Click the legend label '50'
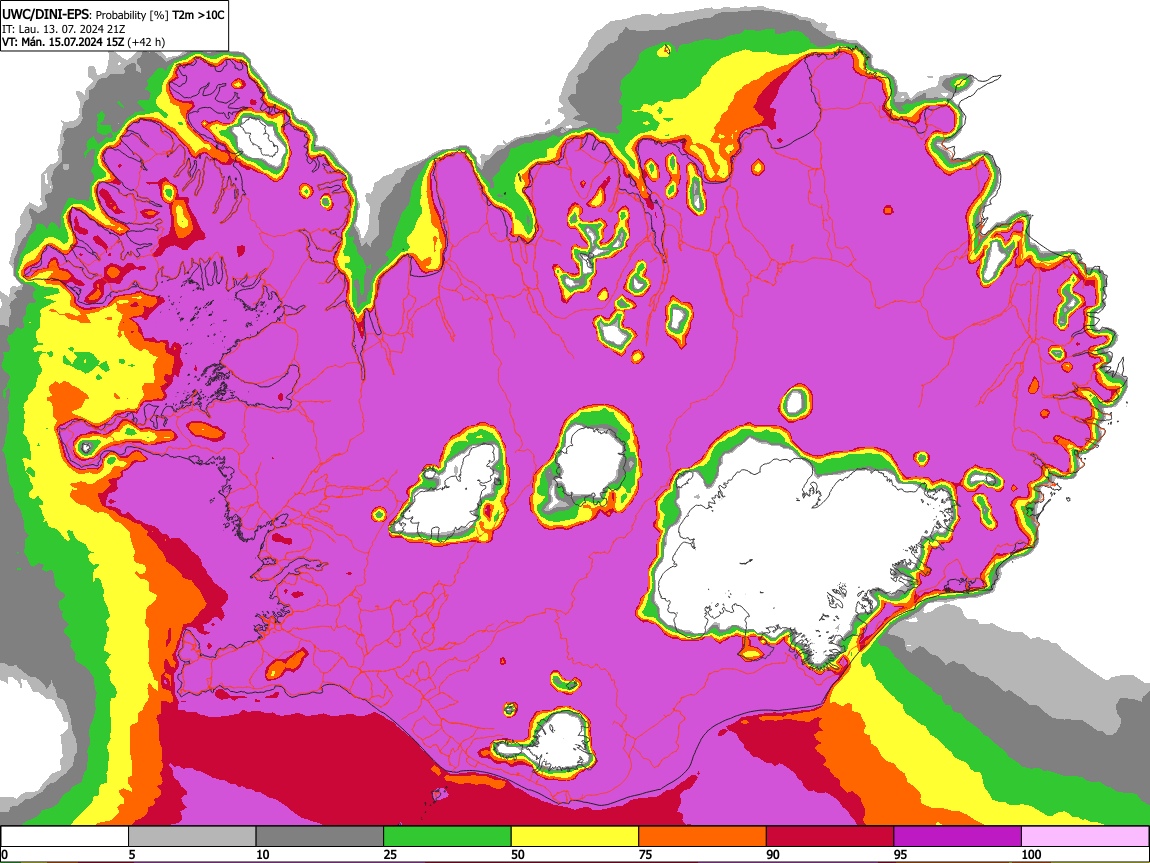This screenshot has width=1150, height=863. click(x=518, y=854)
